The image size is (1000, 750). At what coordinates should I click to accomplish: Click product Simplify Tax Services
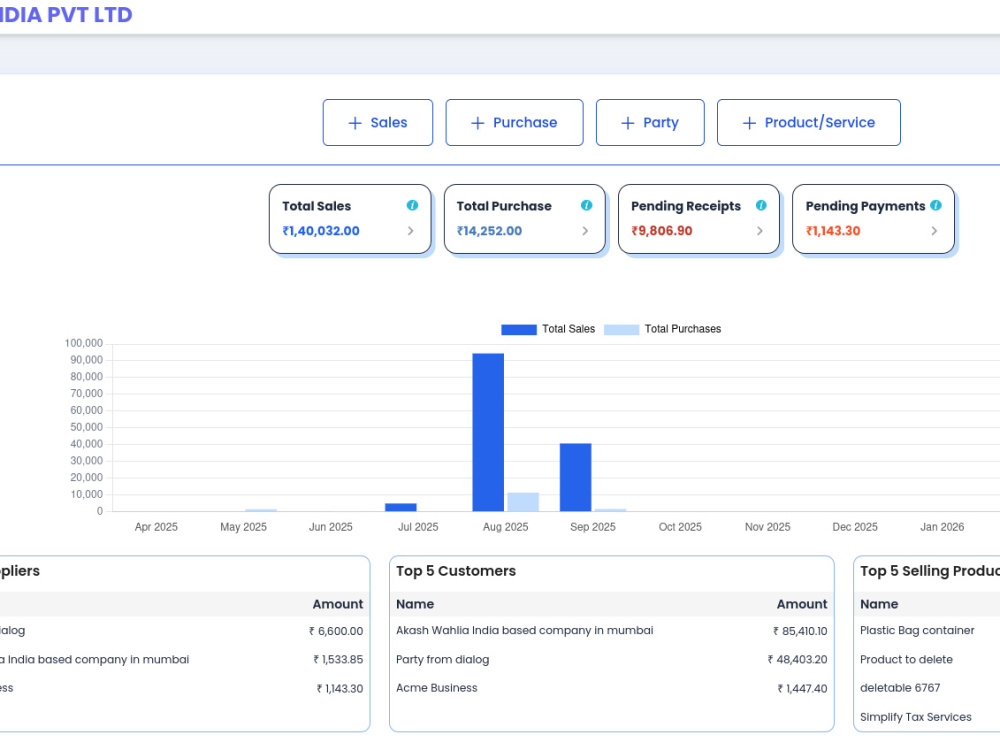(x=916, y=717)
